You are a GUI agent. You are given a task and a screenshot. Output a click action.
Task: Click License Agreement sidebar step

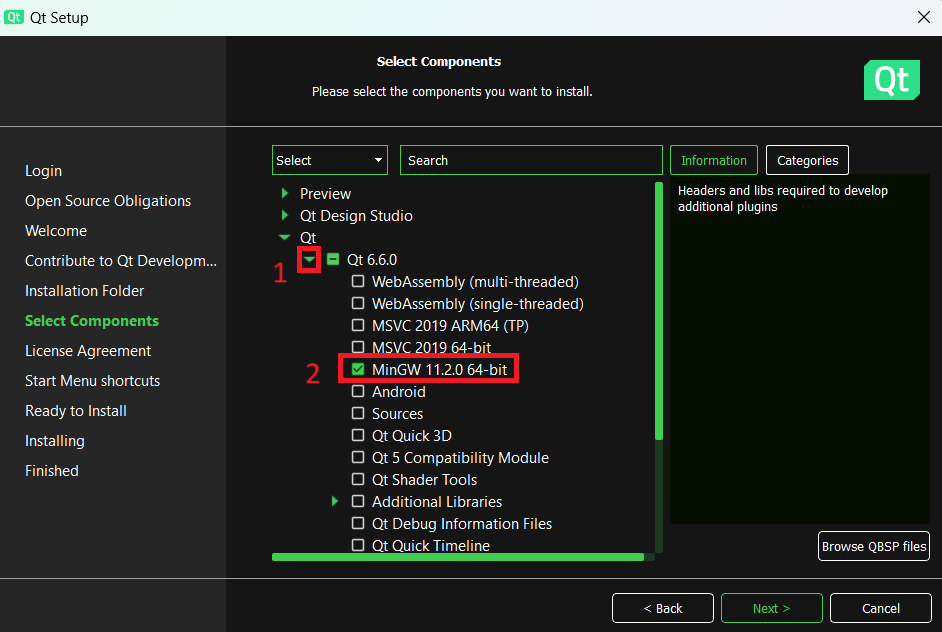(x=88, y=351)
